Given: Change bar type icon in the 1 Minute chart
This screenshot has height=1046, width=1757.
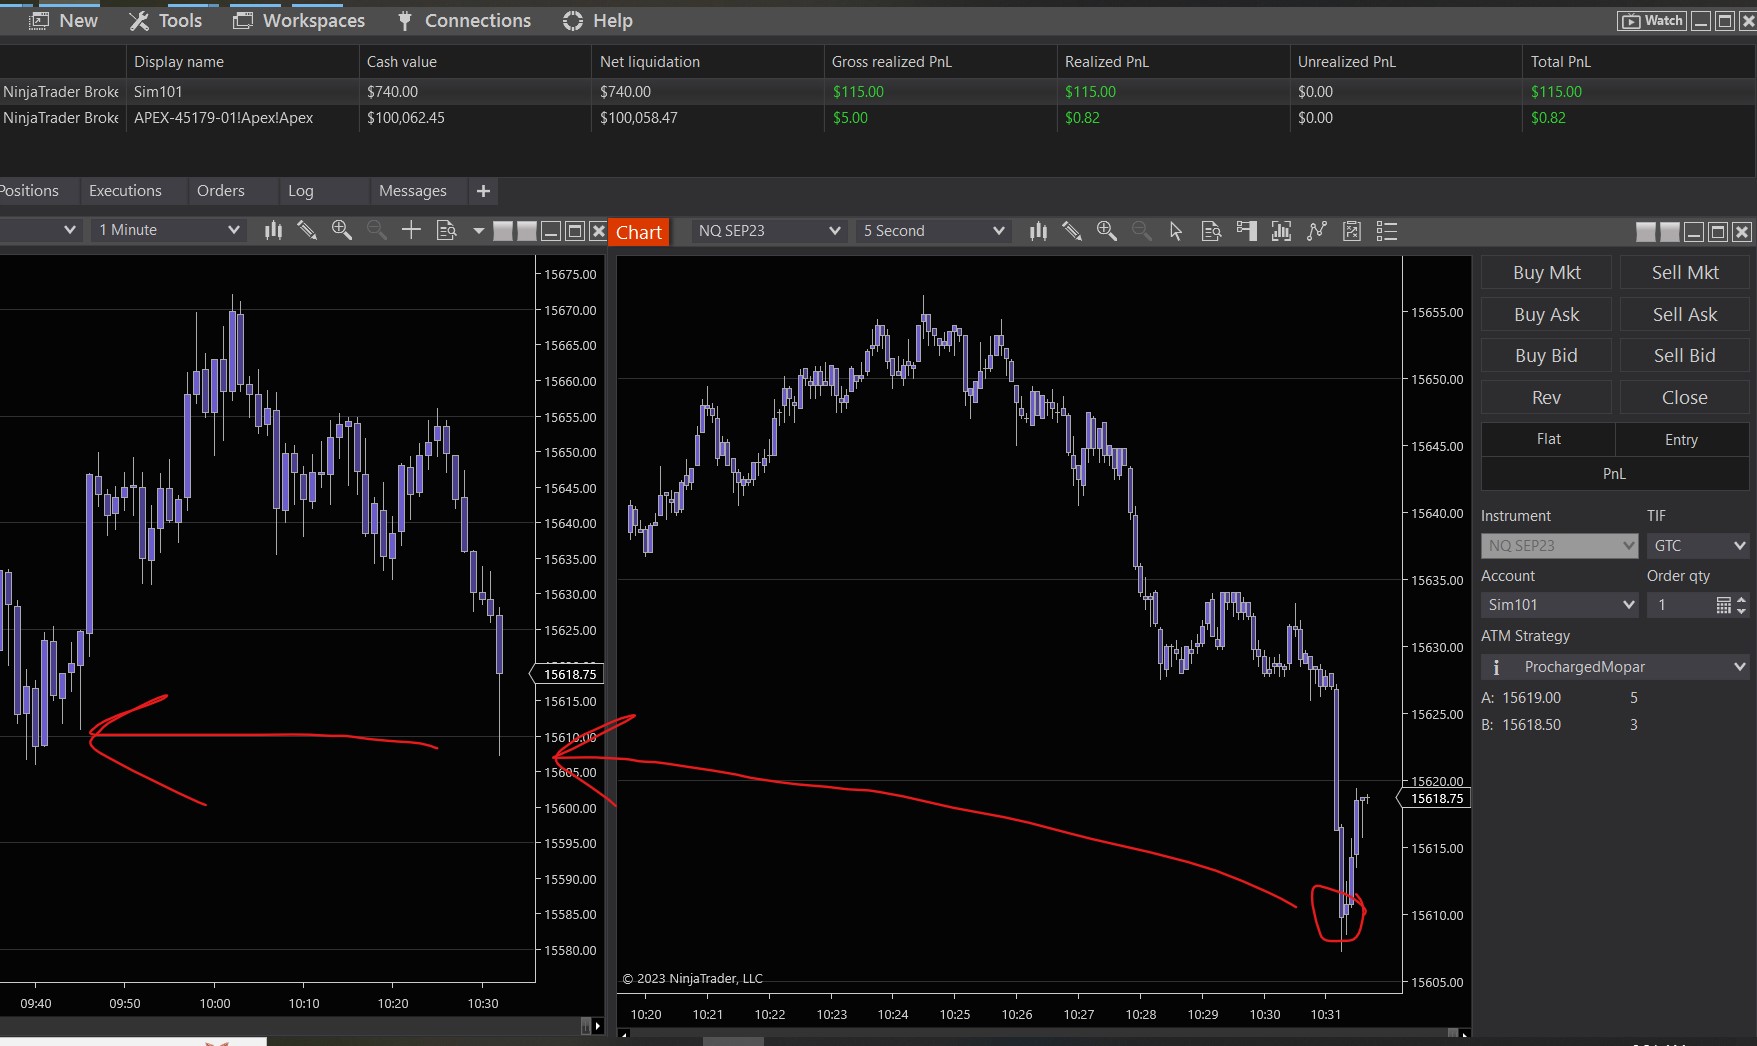Looking at the screenshot, I should (273, 230).
